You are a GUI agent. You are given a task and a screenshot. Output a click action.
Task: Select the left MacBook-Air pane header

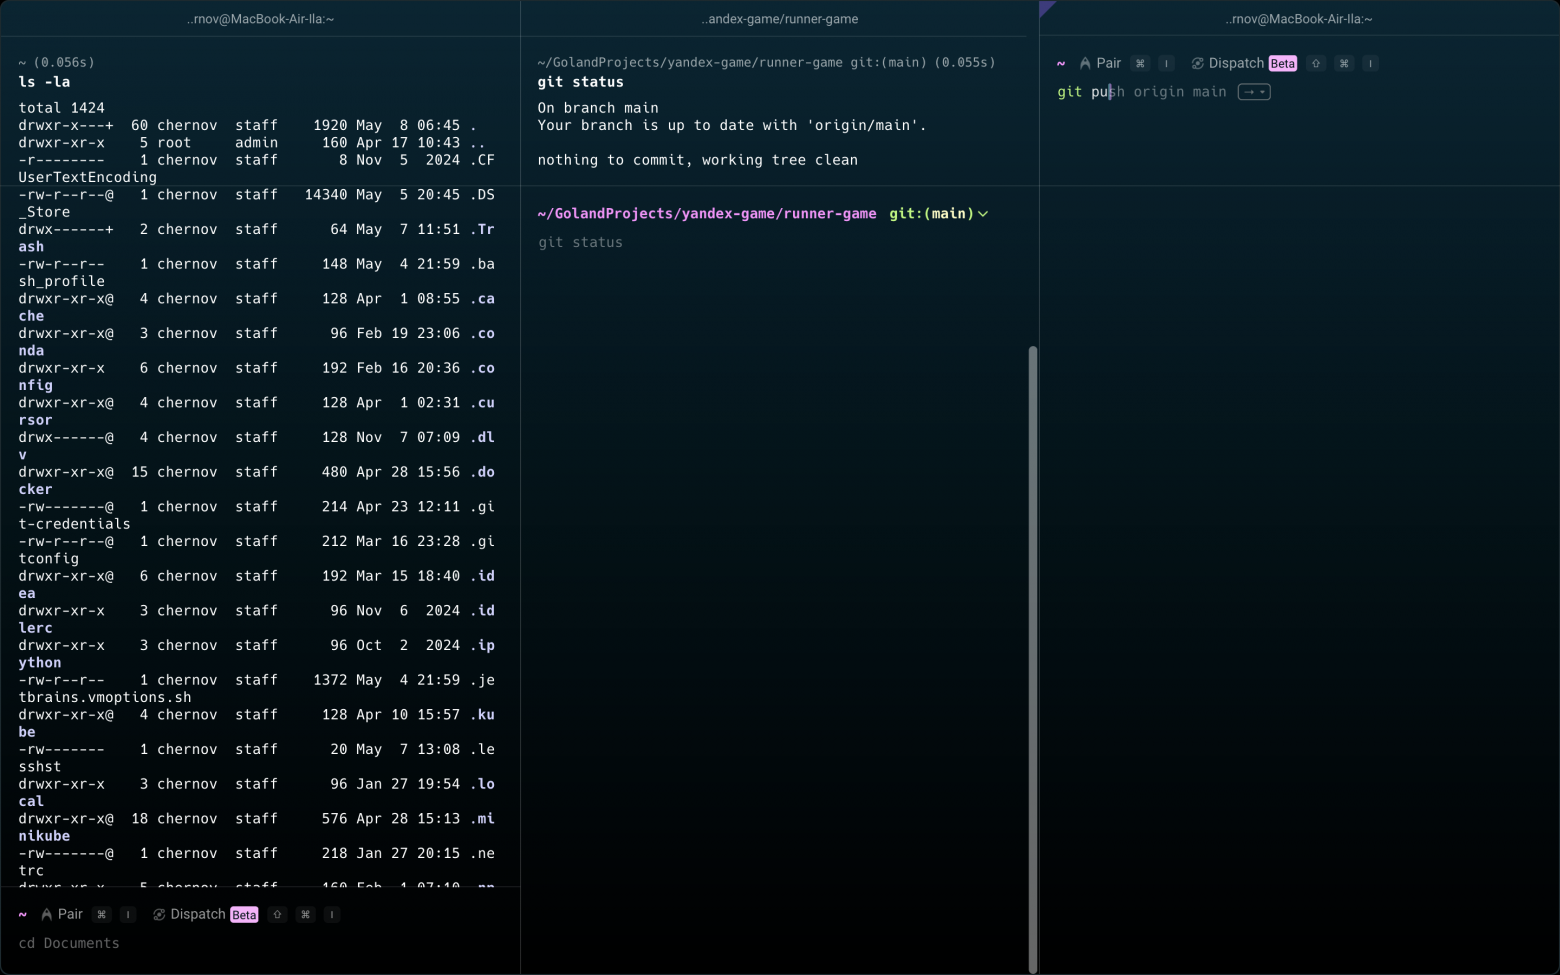pyautogui.click(x=260, y=19)
